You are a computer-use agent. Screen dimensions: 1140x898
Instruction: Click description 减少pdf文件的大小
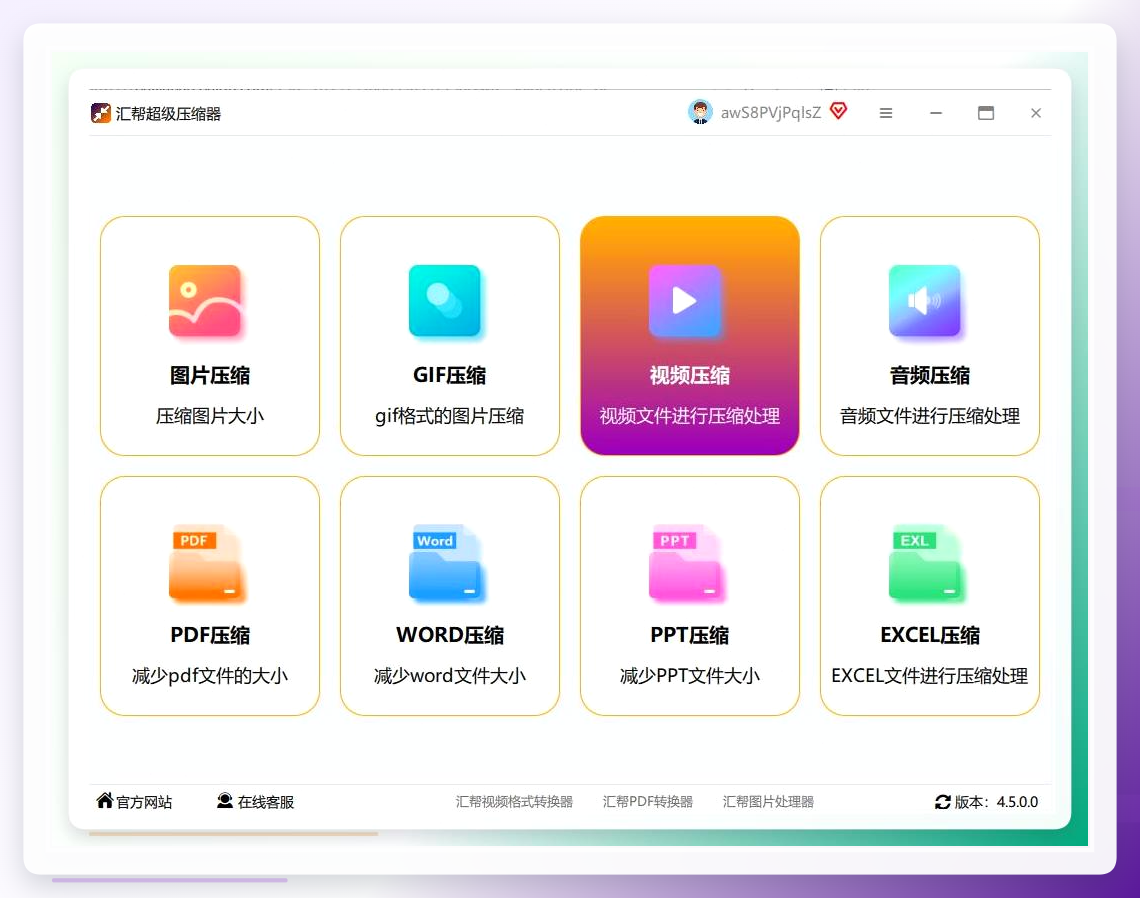tap(209, 675)
